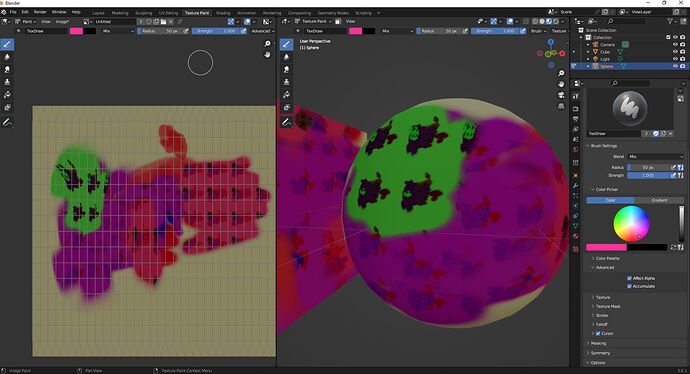The image size is (690, 374).
Task: Expand the Masking panel
Action: tap(598, 343)
